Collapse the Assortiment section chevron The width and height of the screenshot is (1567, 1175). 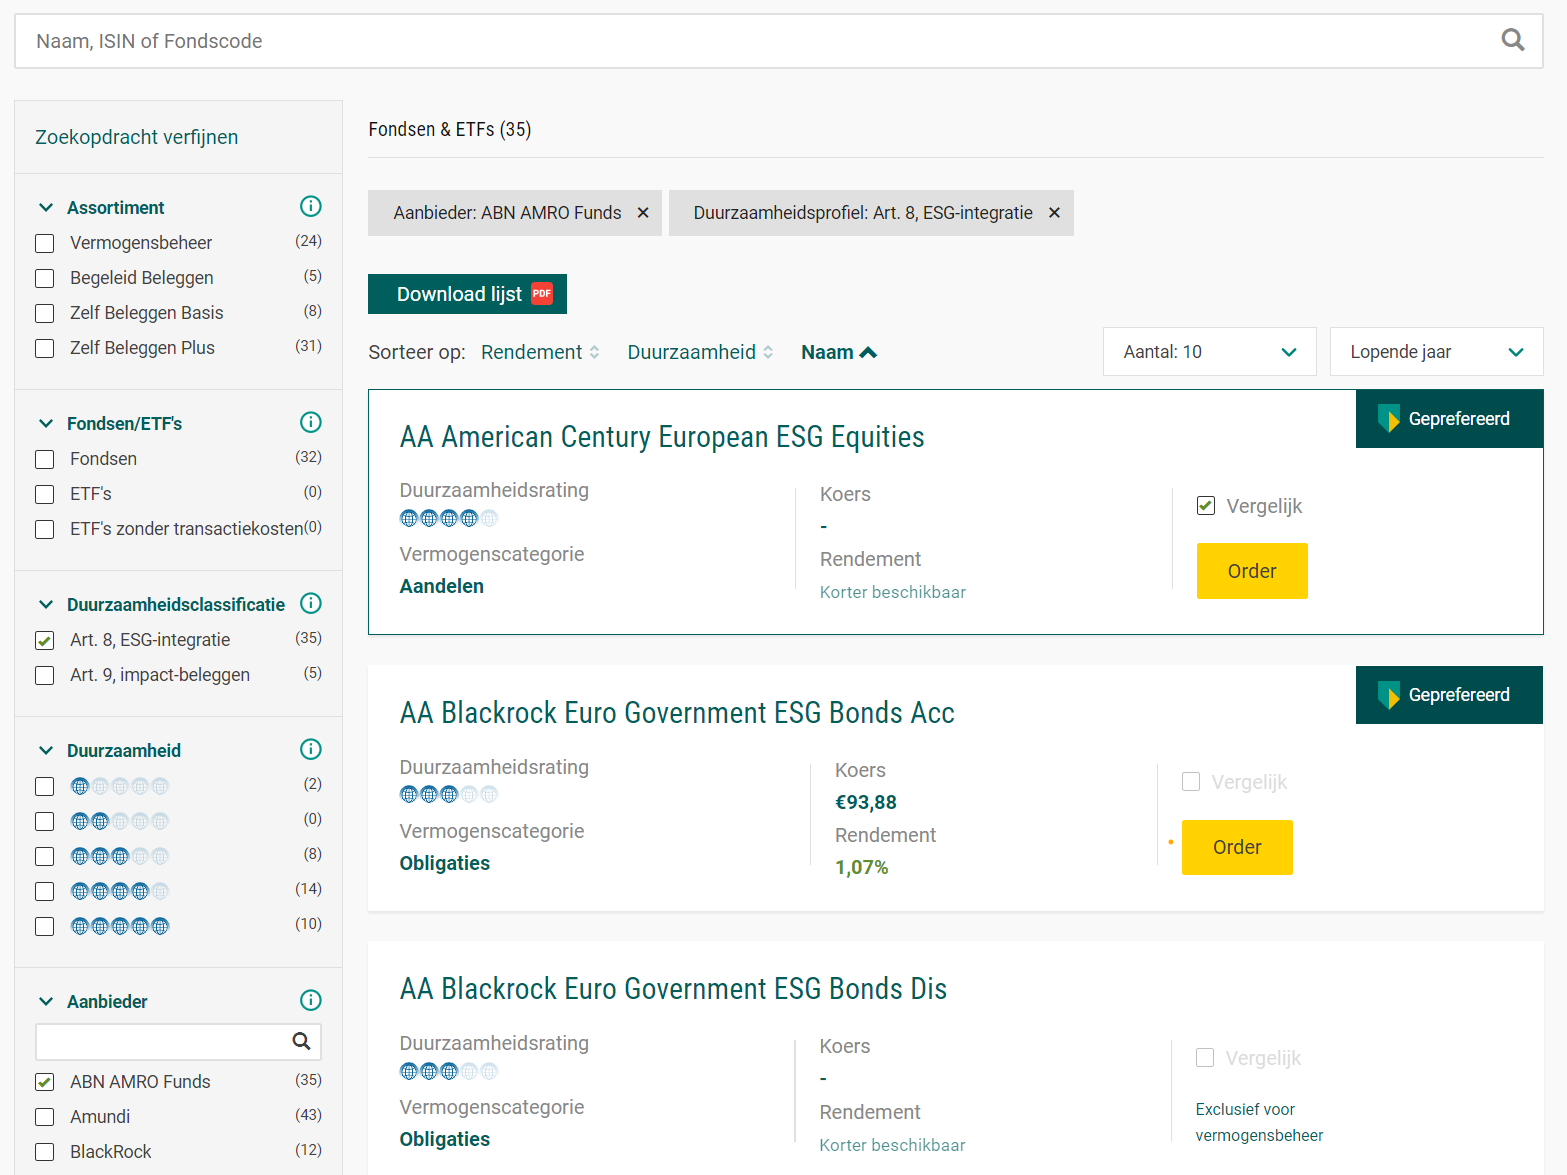(x=46, y=207)
